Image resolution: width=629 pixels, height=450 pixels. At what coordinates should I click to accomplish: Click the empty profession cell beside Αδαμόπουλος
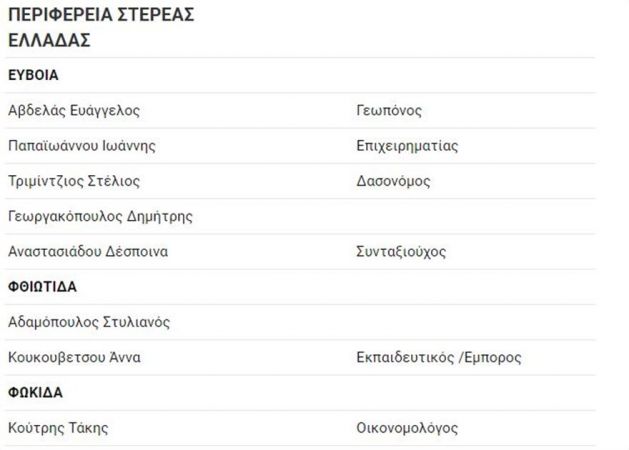coord(475,322)
